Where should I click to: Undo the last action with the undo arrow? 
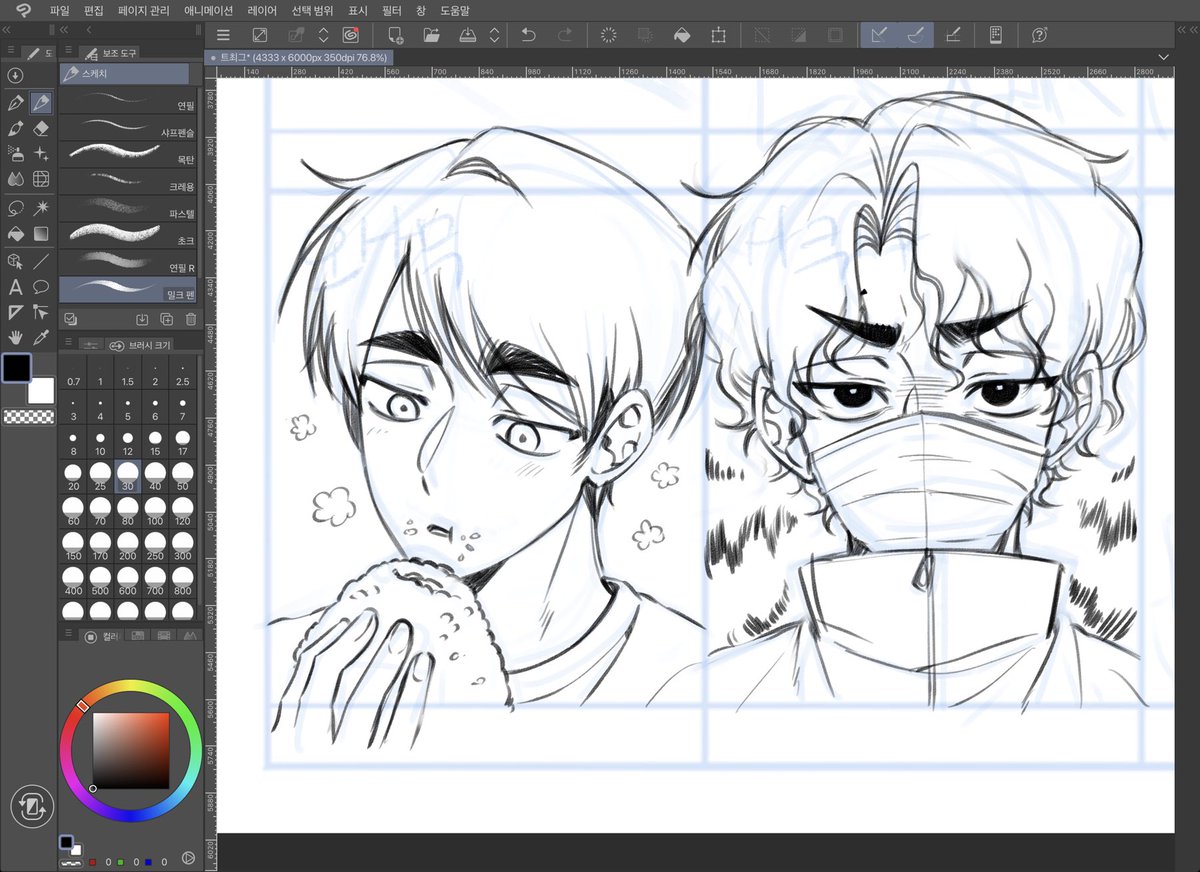pos(529,35)
